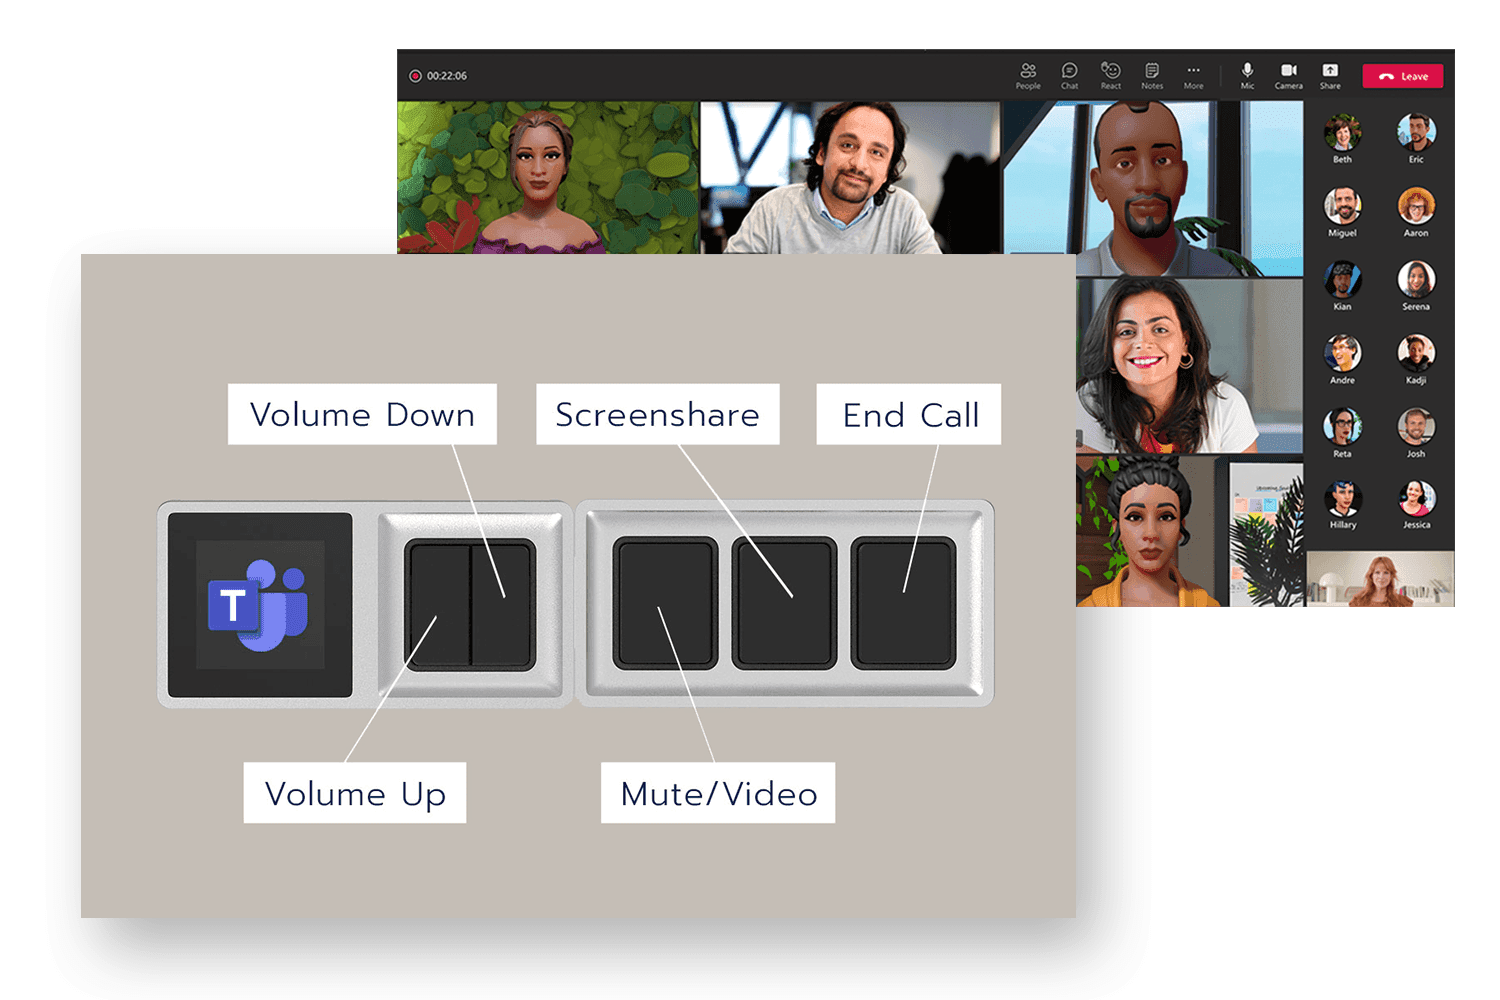Click the Microsoft Teams logo key on keypad
1500x1000 pixels.
(260, 605)
